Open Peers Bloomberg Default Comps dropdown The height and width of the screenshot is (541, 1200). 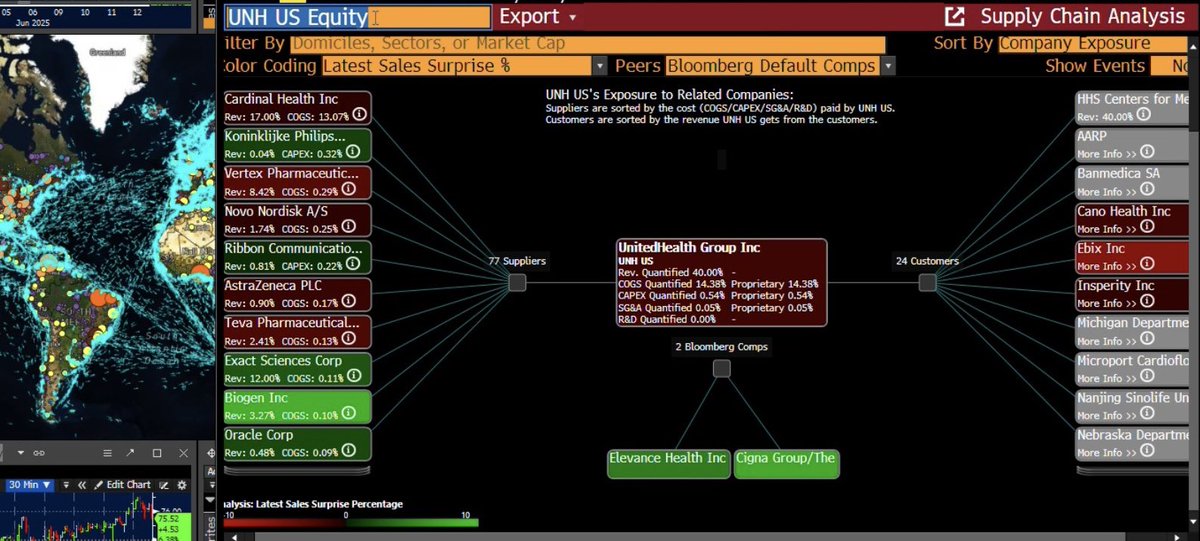pos(888,66)
